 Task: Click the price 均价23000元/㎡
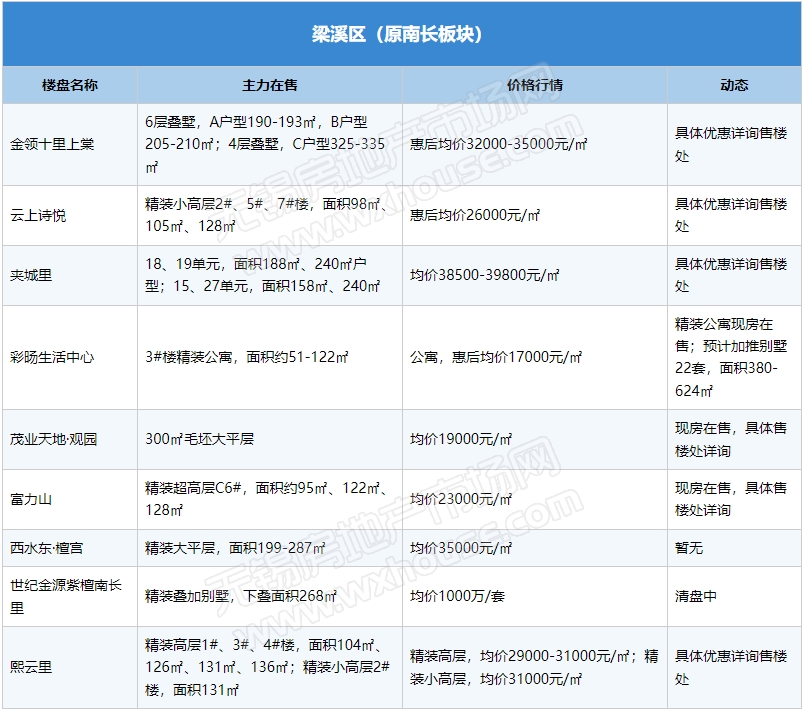pos(461,499)
